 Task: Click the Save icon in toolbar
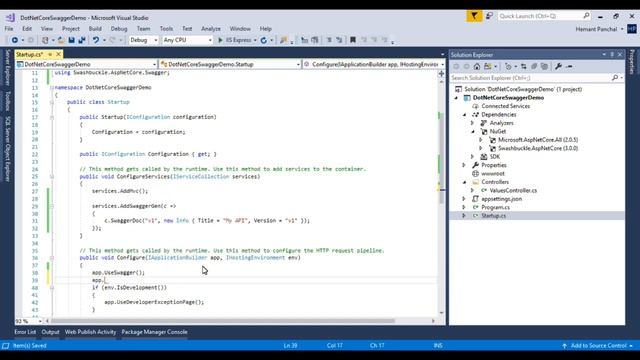(71, 40)
